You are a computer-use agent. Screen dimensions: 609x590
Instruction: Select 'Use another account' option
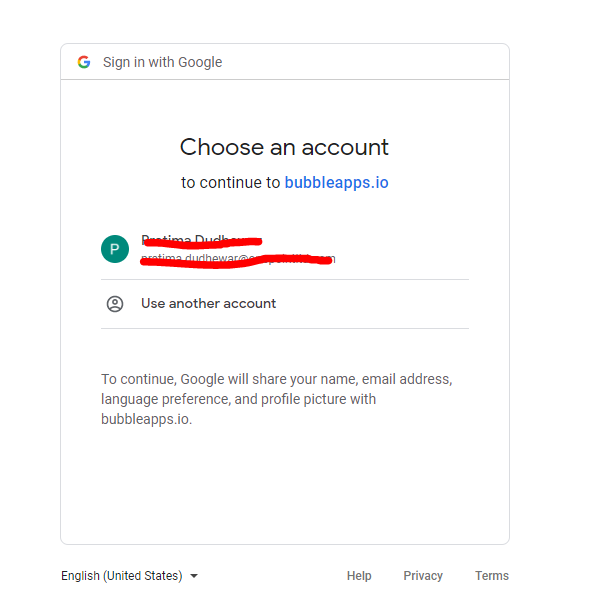point(208,303)
